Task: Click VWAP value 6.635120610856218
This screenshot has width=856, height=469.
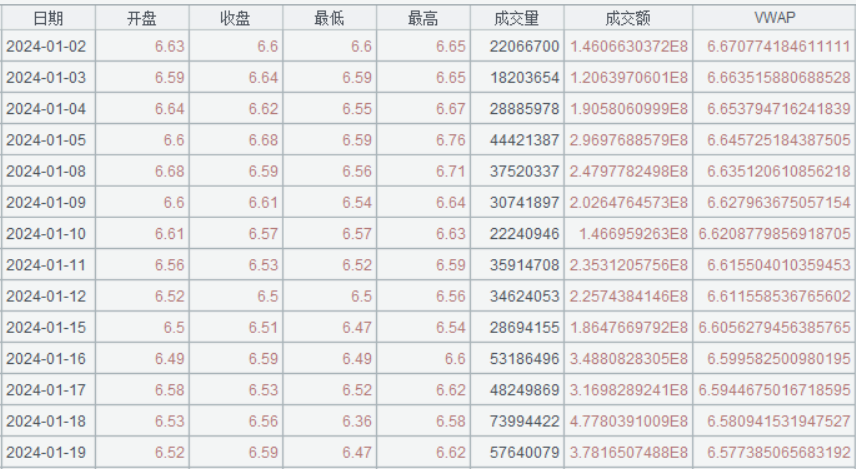Action: [779, 171]
